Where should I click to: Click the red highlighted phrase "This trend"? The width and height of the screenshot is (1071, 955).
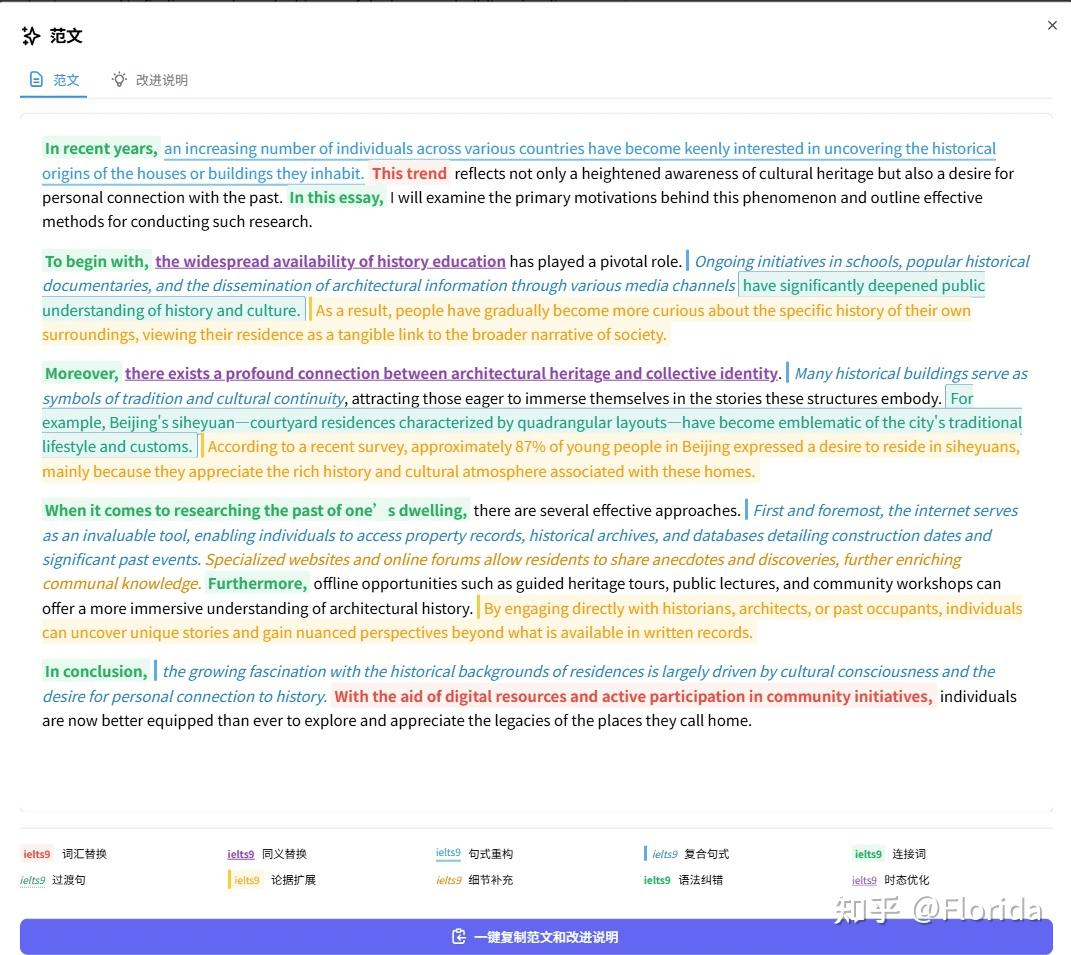pos(409,173)
